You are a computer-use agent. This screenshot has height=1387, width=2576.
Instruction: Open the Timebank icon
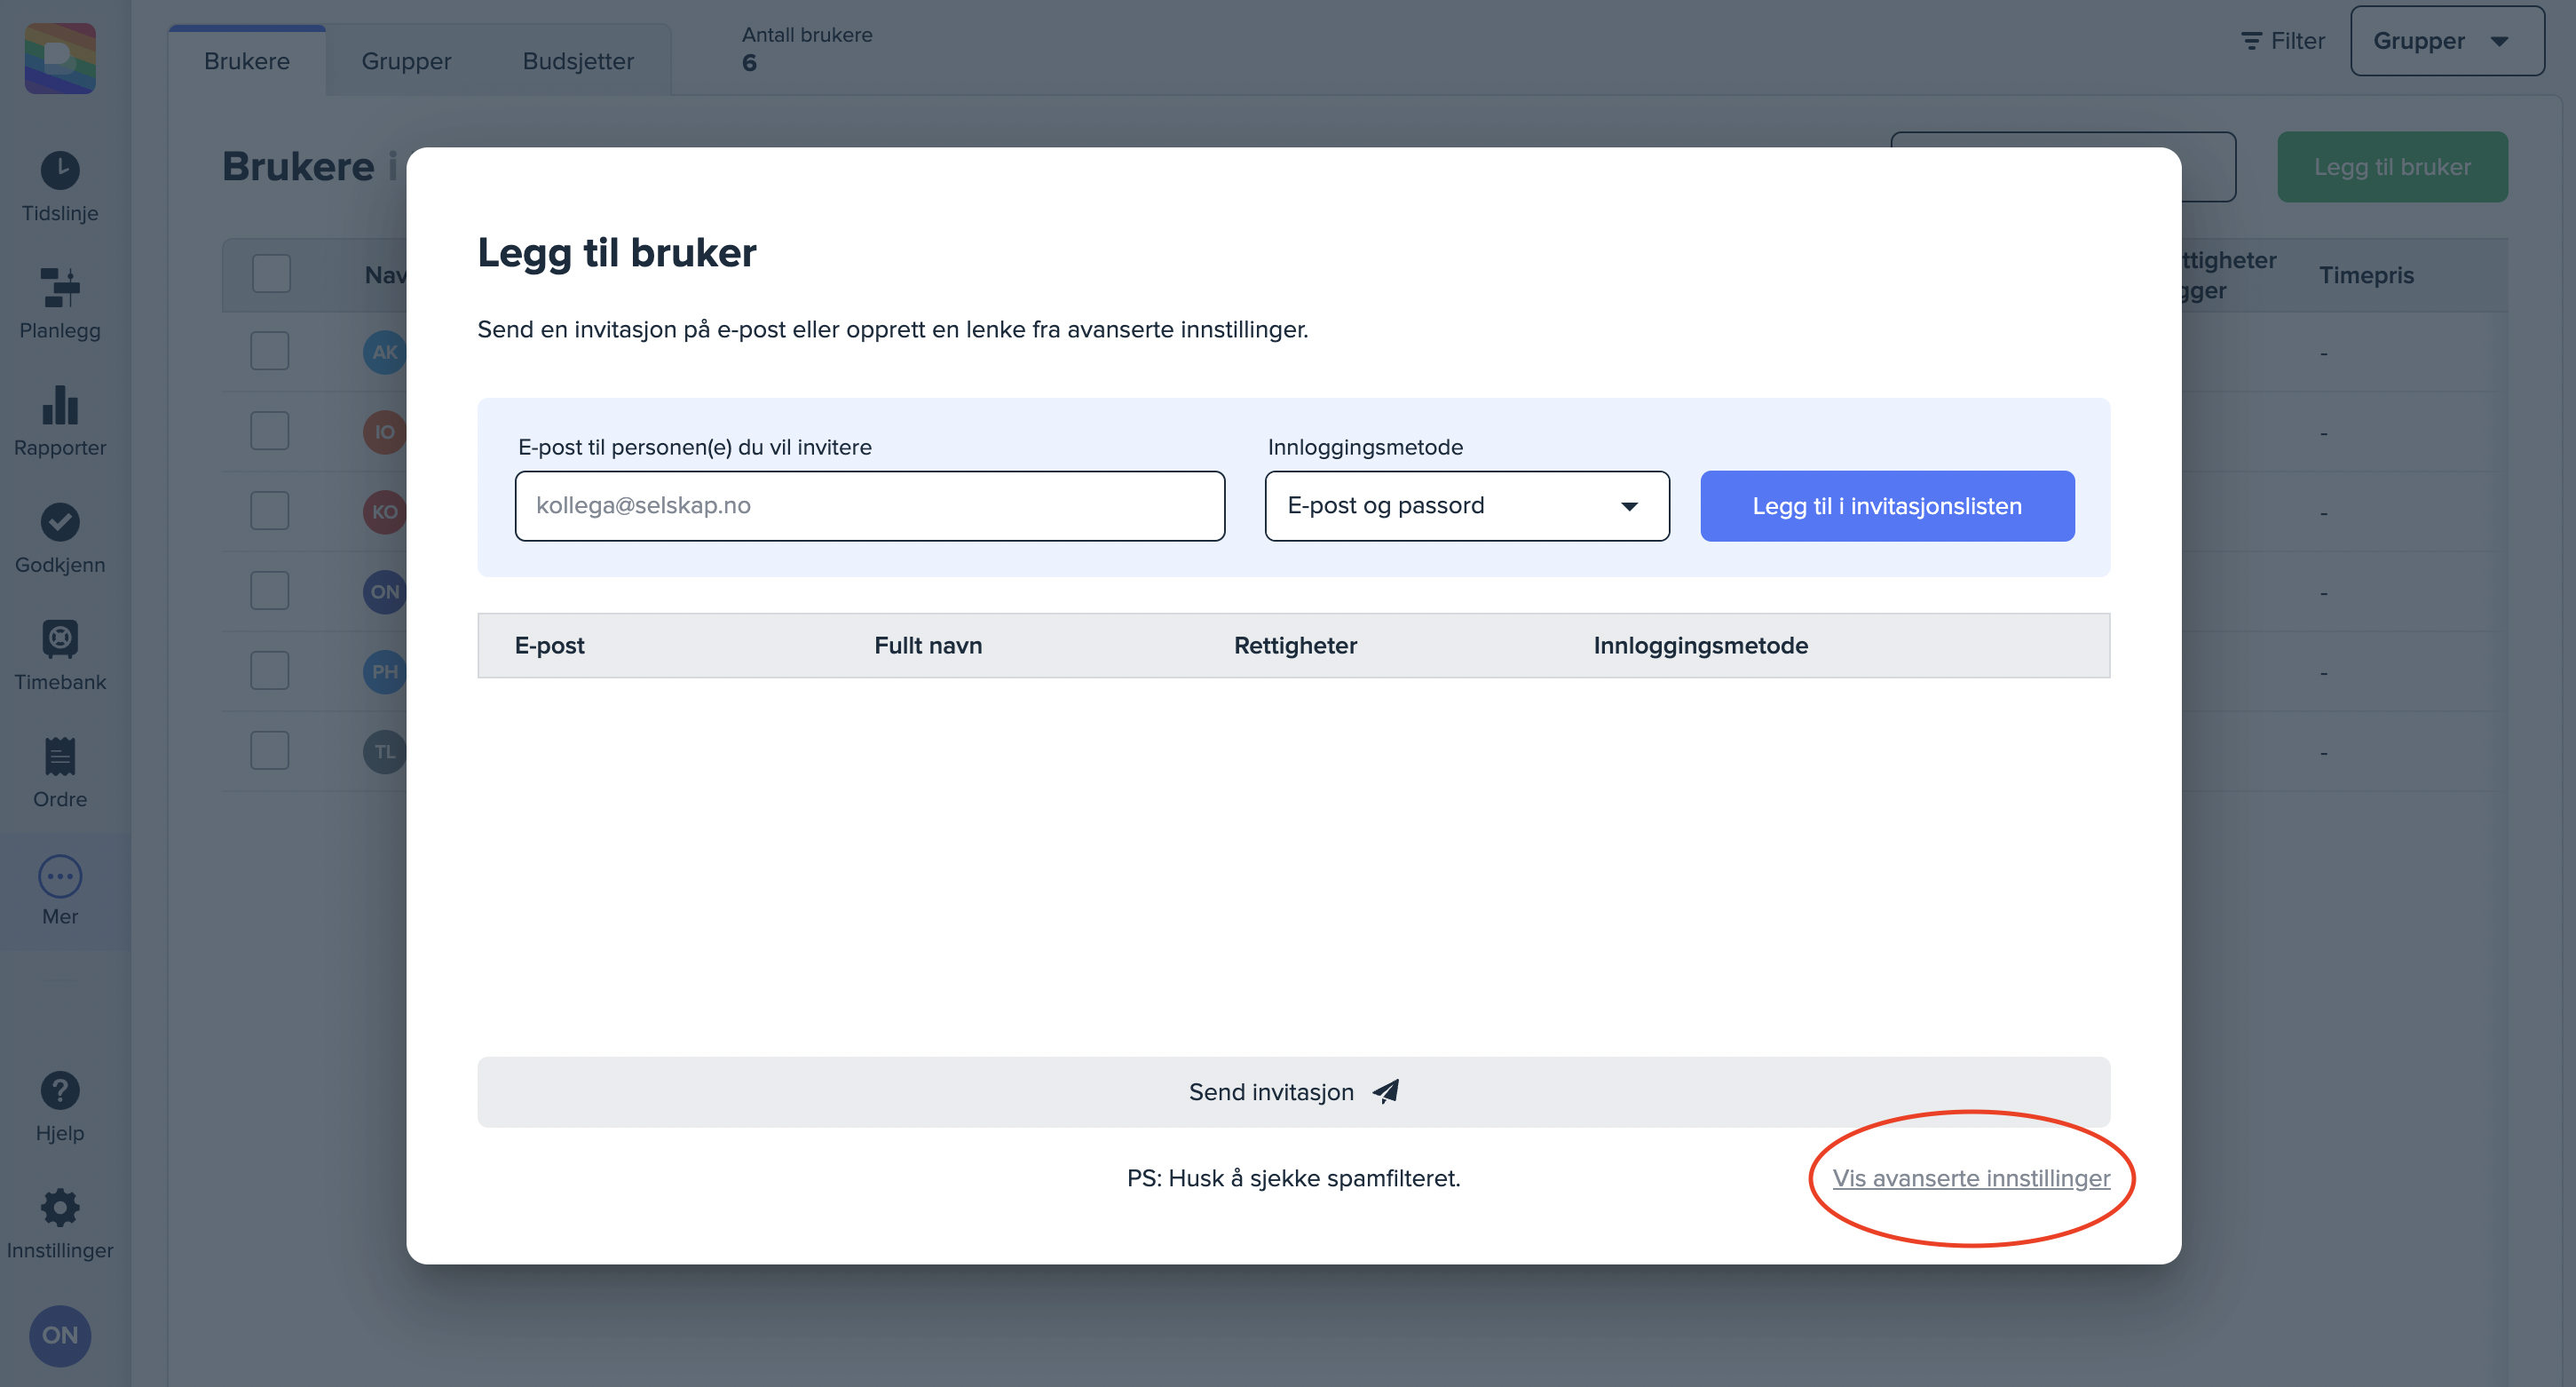[x=60, y=639]
